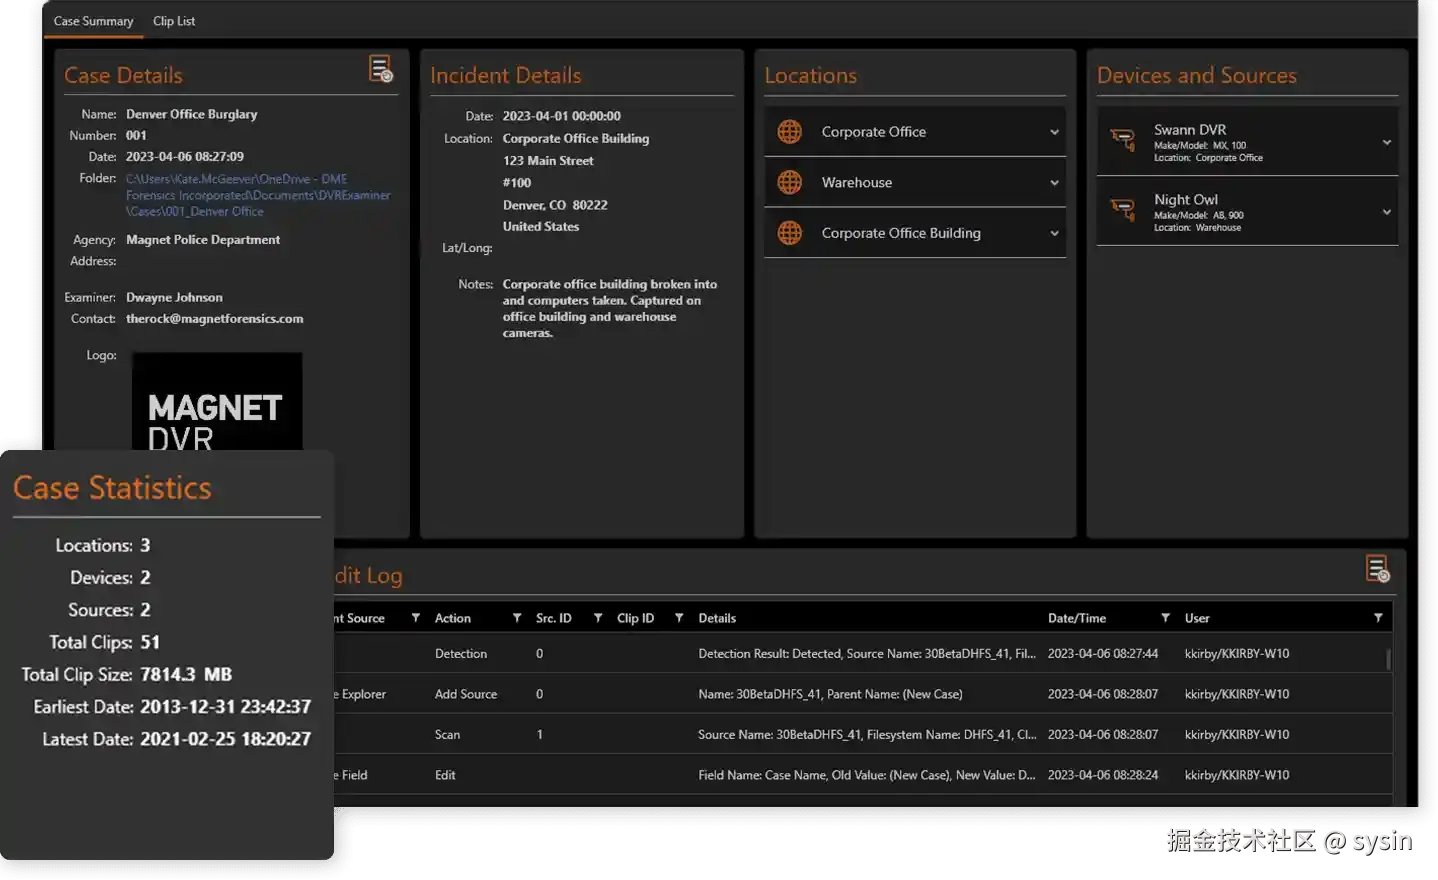The height and width of the screenshot is (880, 1438).
Task: Click the Swann DVR camera icon
Action: tap(1123, 140)
